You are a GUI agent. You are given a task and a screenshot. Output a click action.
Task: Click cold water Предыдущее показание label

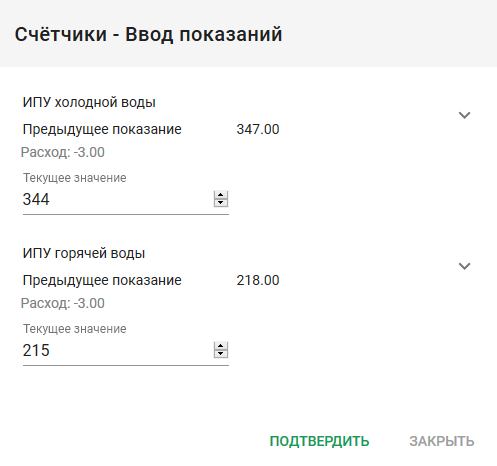(102, 129)
